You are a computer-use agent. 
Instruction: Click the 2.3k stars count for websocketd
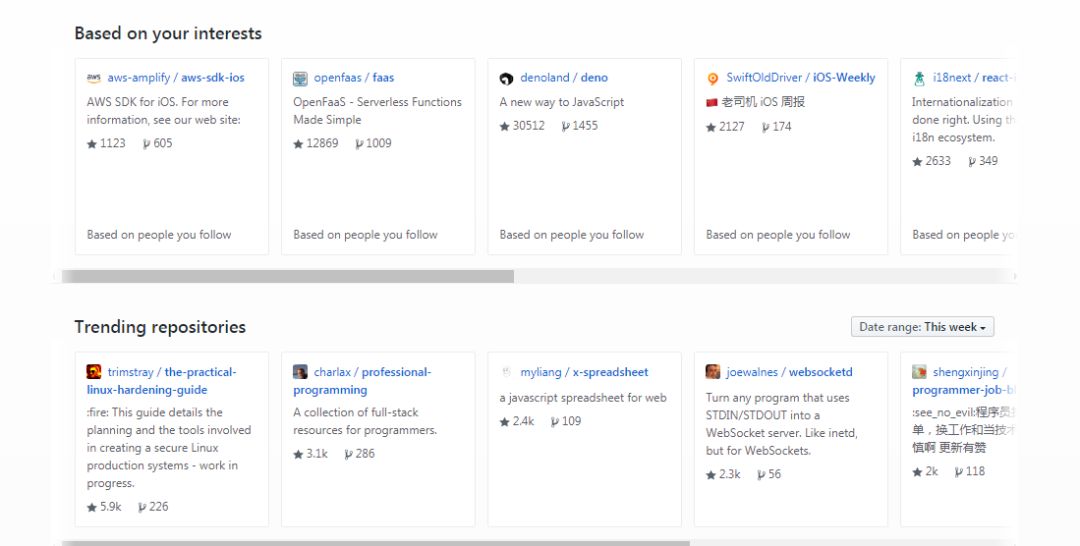click(729, 474)
